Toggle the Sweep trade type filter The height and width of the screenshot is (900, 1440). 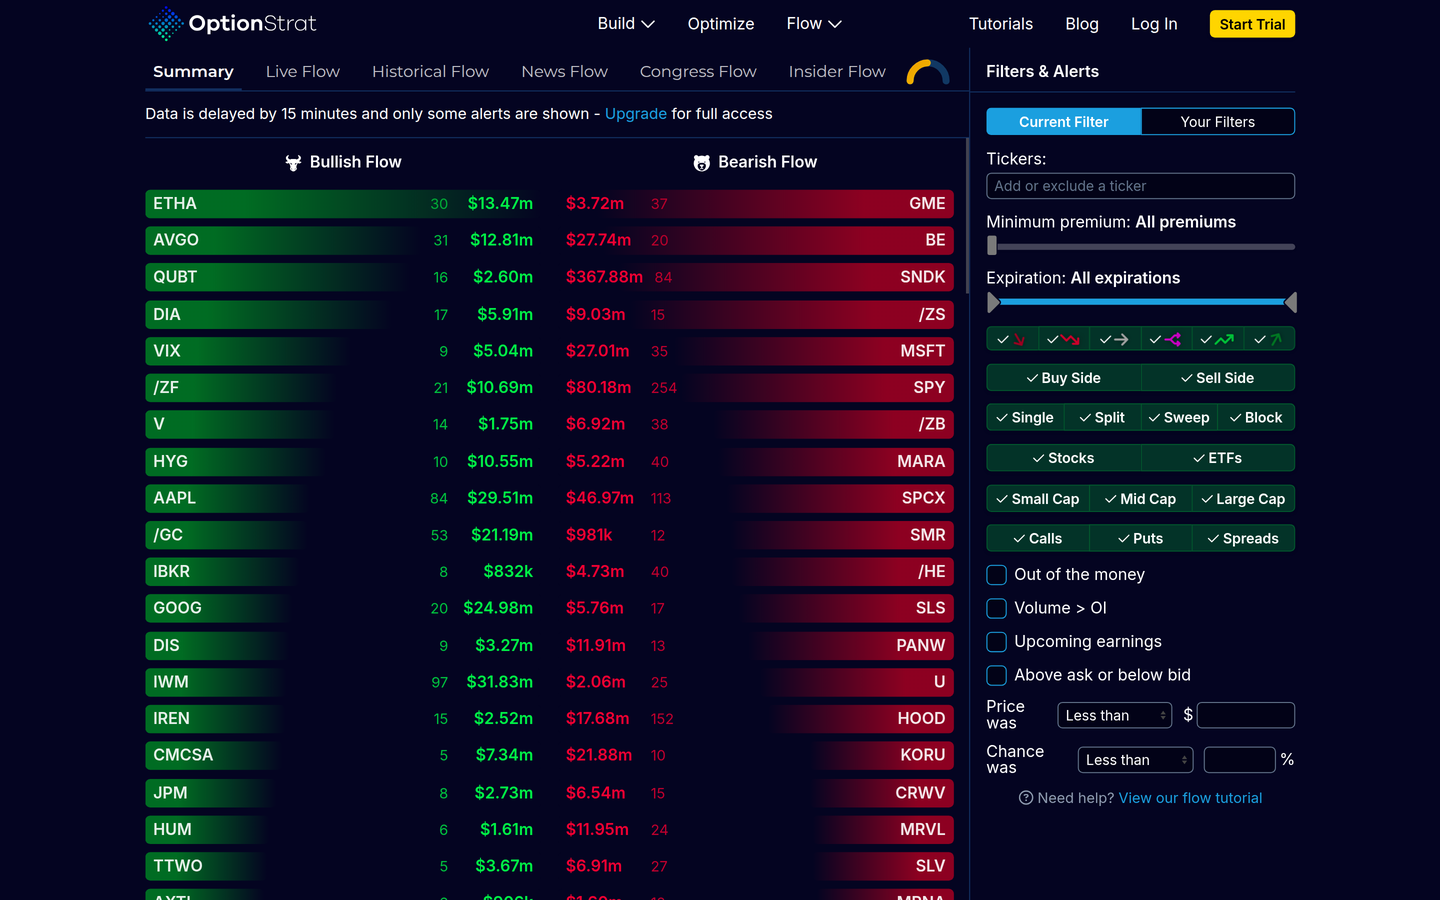[x=1179, y=418]
